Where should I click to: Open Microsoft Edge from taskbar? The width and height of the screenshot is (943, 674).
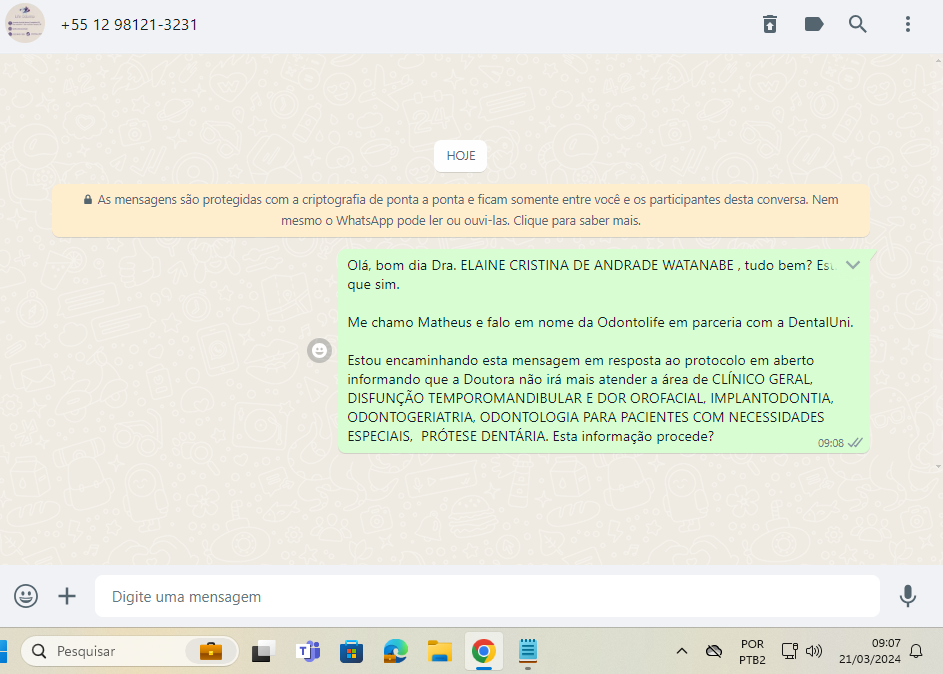pyautogui.click(x=396, y=651)
